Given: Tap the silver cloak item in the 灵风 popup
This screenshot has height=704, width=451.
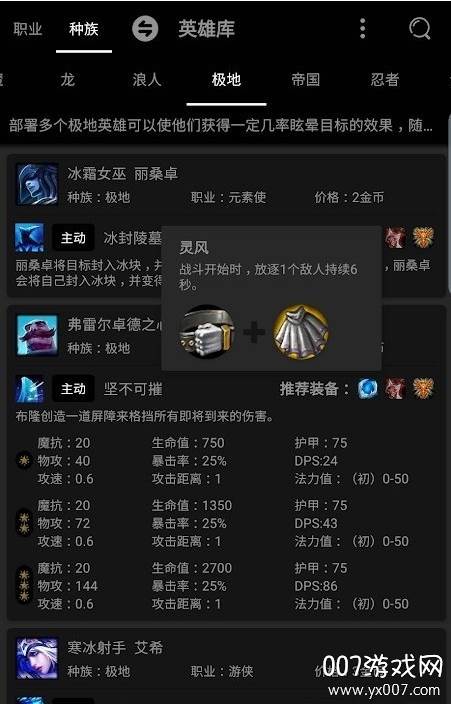Looking at the screenshot, I should tap(301, 332).
